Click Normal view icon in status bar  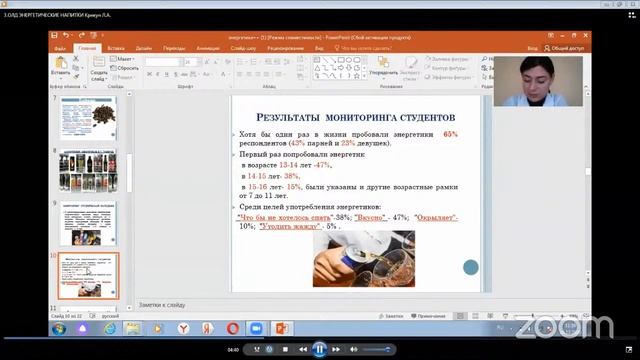click(x=460, y=316)
